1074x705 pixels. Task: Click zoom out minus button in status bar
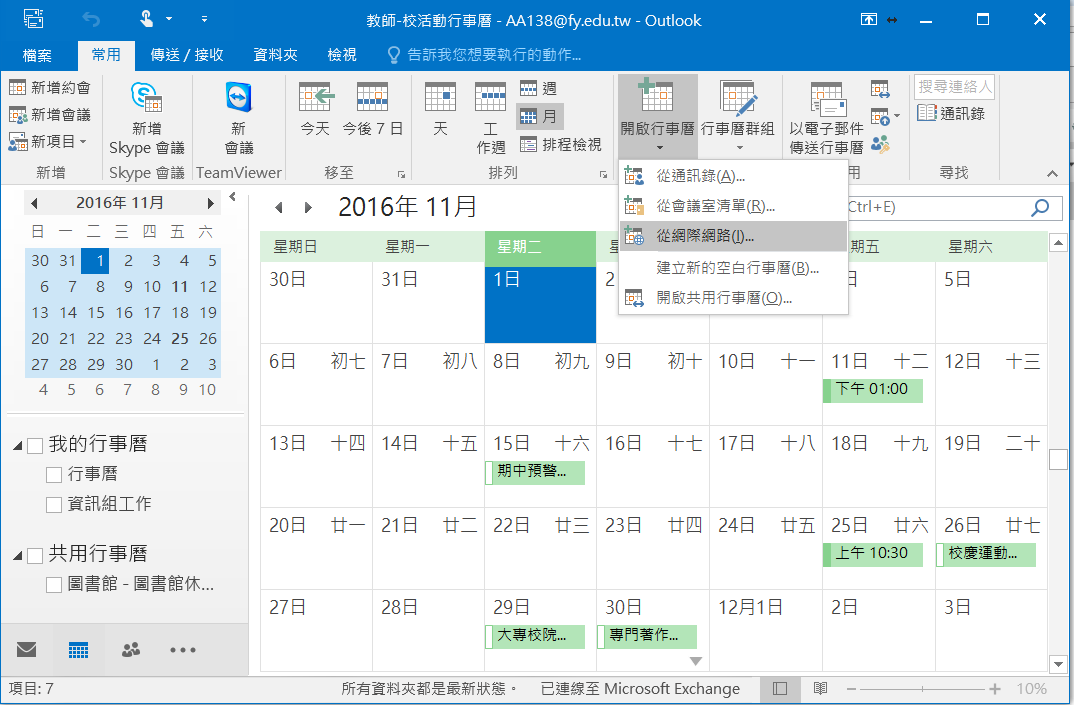point(851,689)
